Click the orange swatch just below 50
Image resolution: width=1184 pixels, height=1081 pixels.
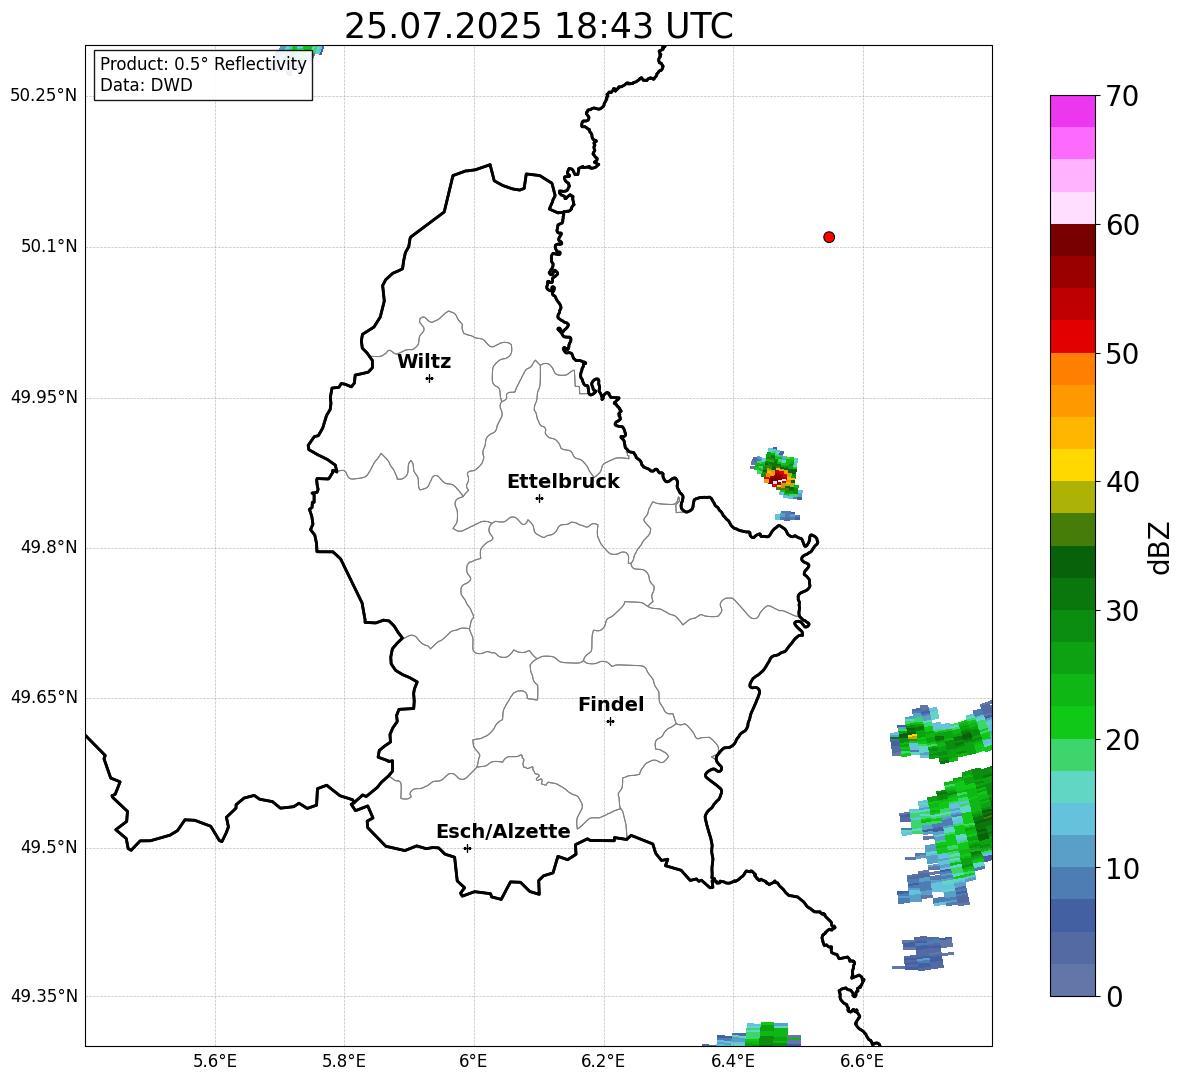1073,369
